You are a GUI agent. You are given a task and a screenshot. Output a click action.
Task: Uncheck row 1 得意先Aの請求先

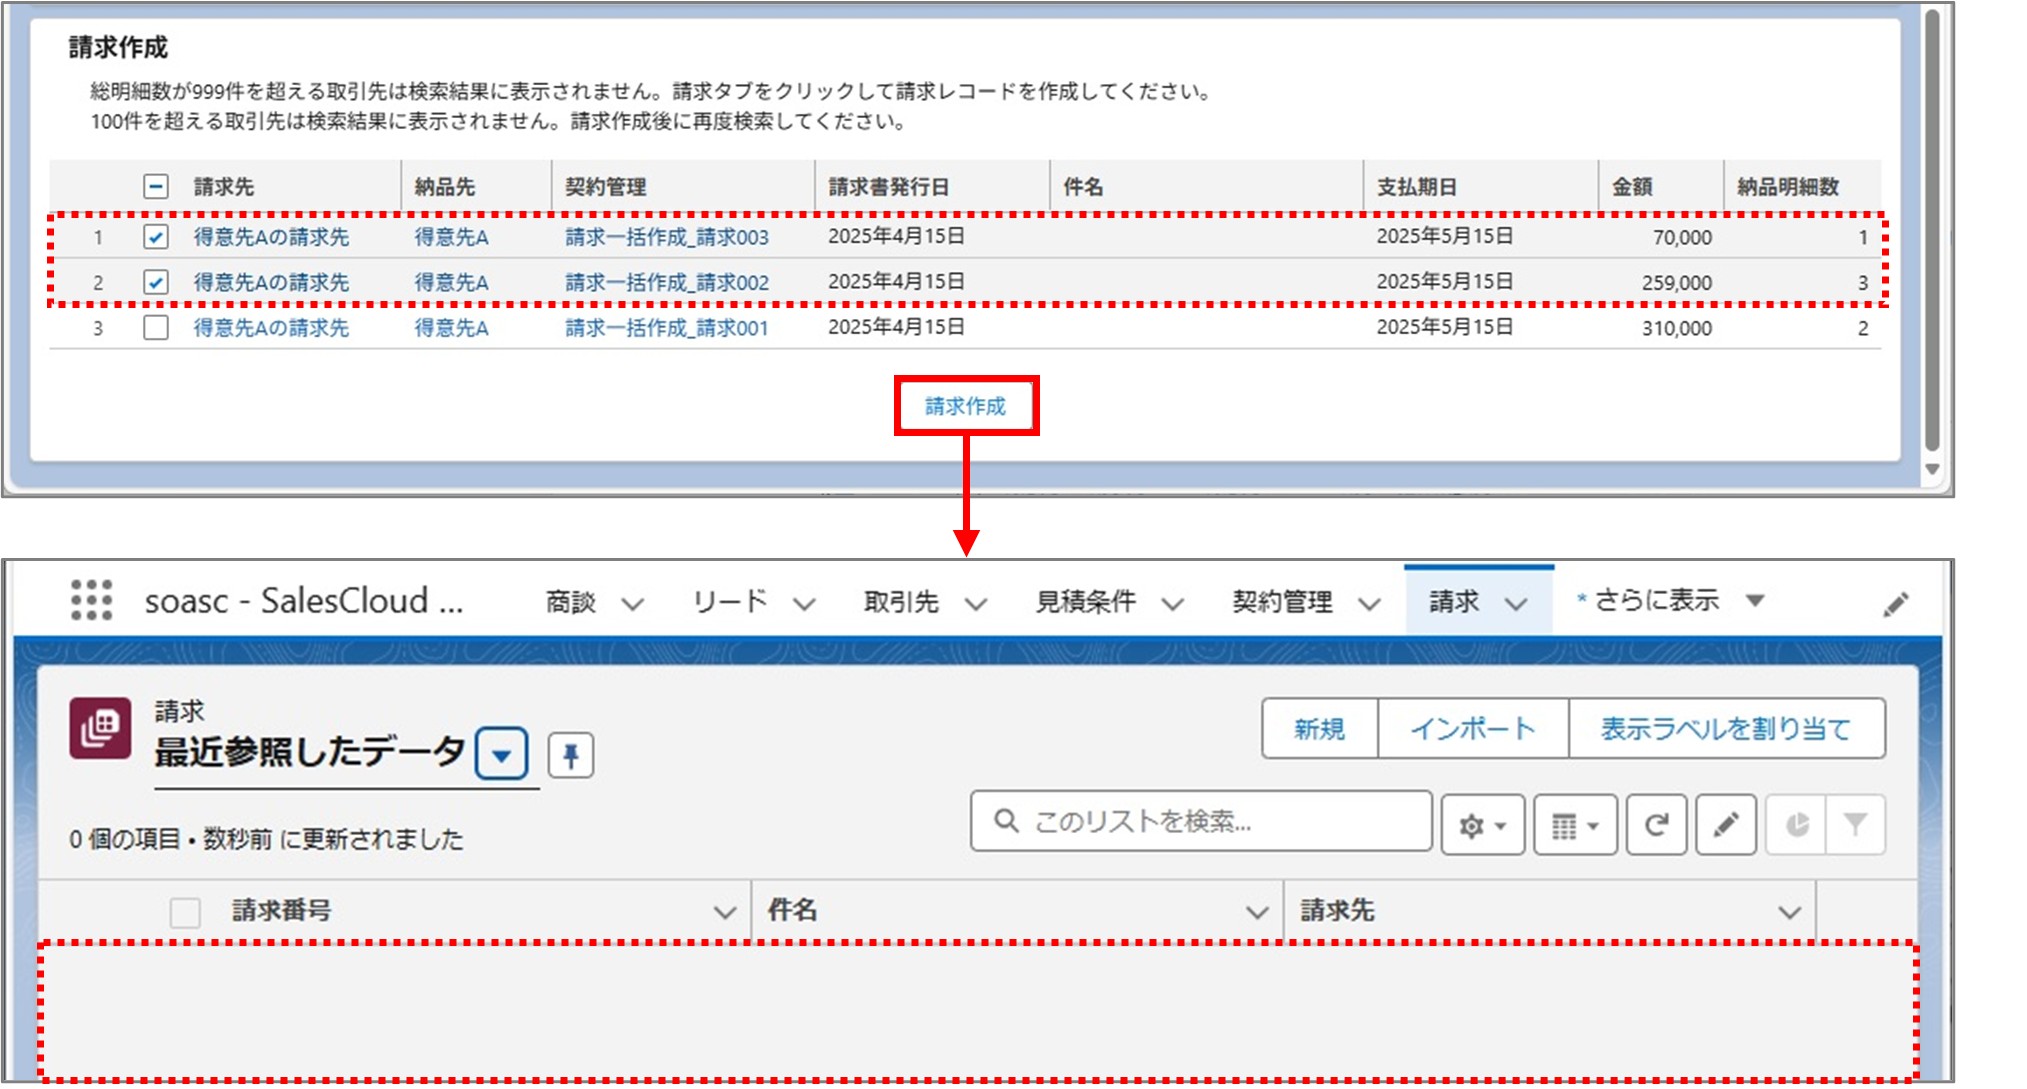(x=156, y=237)
